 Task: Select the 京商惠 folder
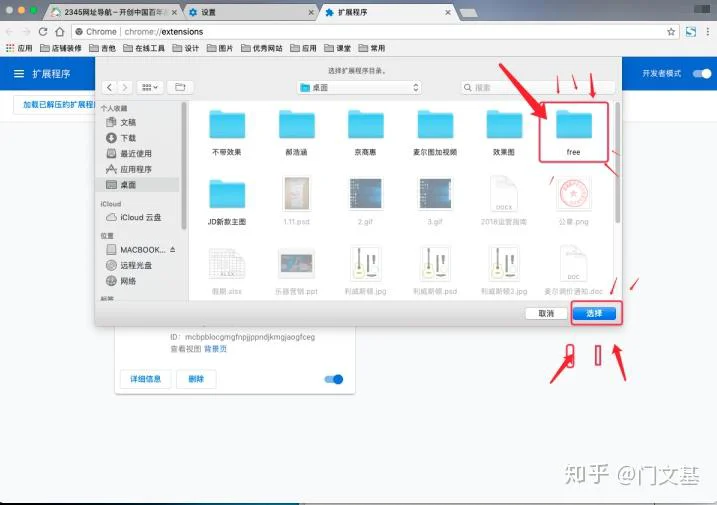pos(365,126)
